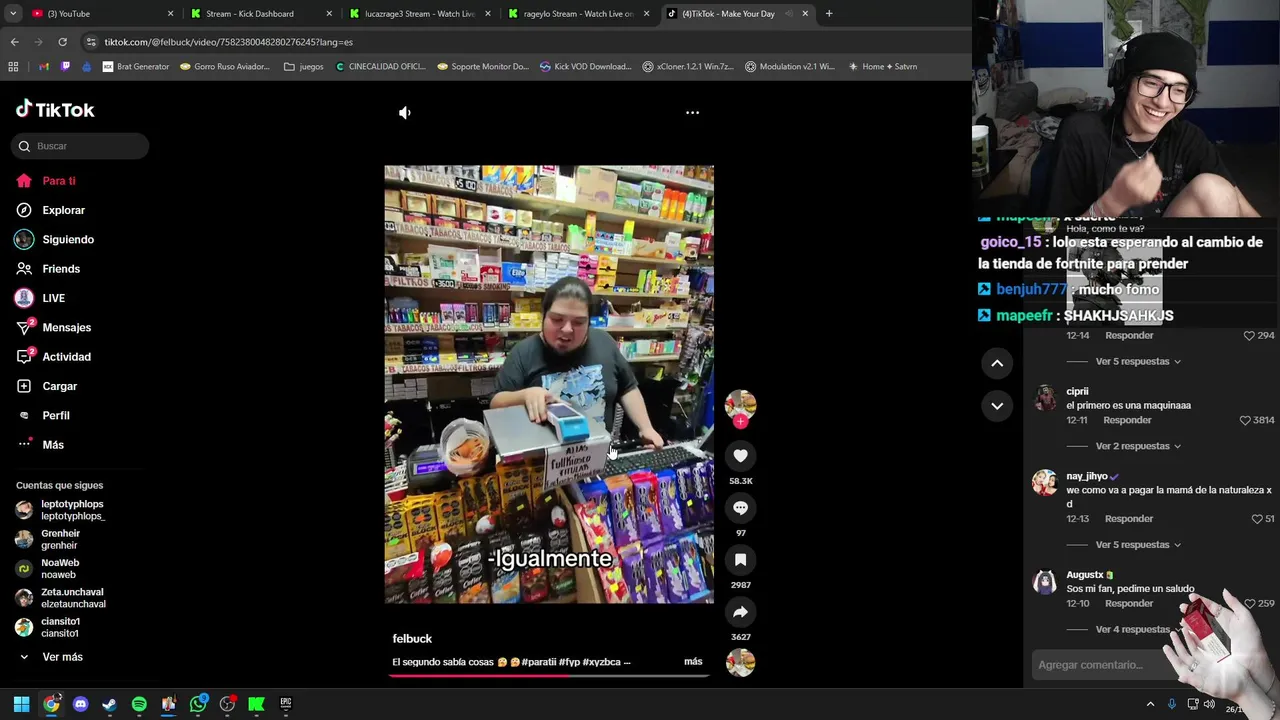Open the spinning sound disc avatar

point(740,663)
